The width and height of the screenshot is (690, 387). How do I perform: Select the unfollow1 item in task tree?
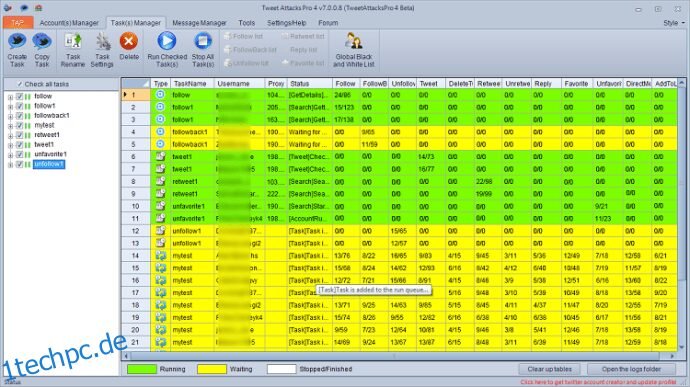tap(49, 164)
